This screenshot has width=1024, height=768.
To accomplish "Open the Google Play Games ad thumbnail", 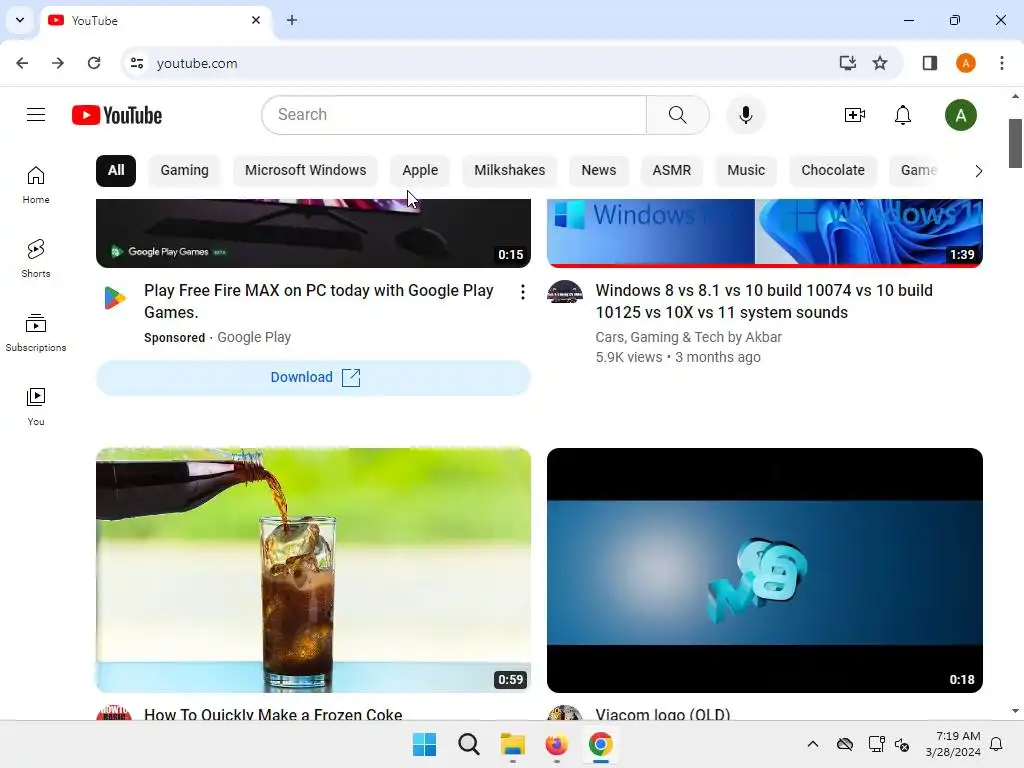I will coord(313,233).
